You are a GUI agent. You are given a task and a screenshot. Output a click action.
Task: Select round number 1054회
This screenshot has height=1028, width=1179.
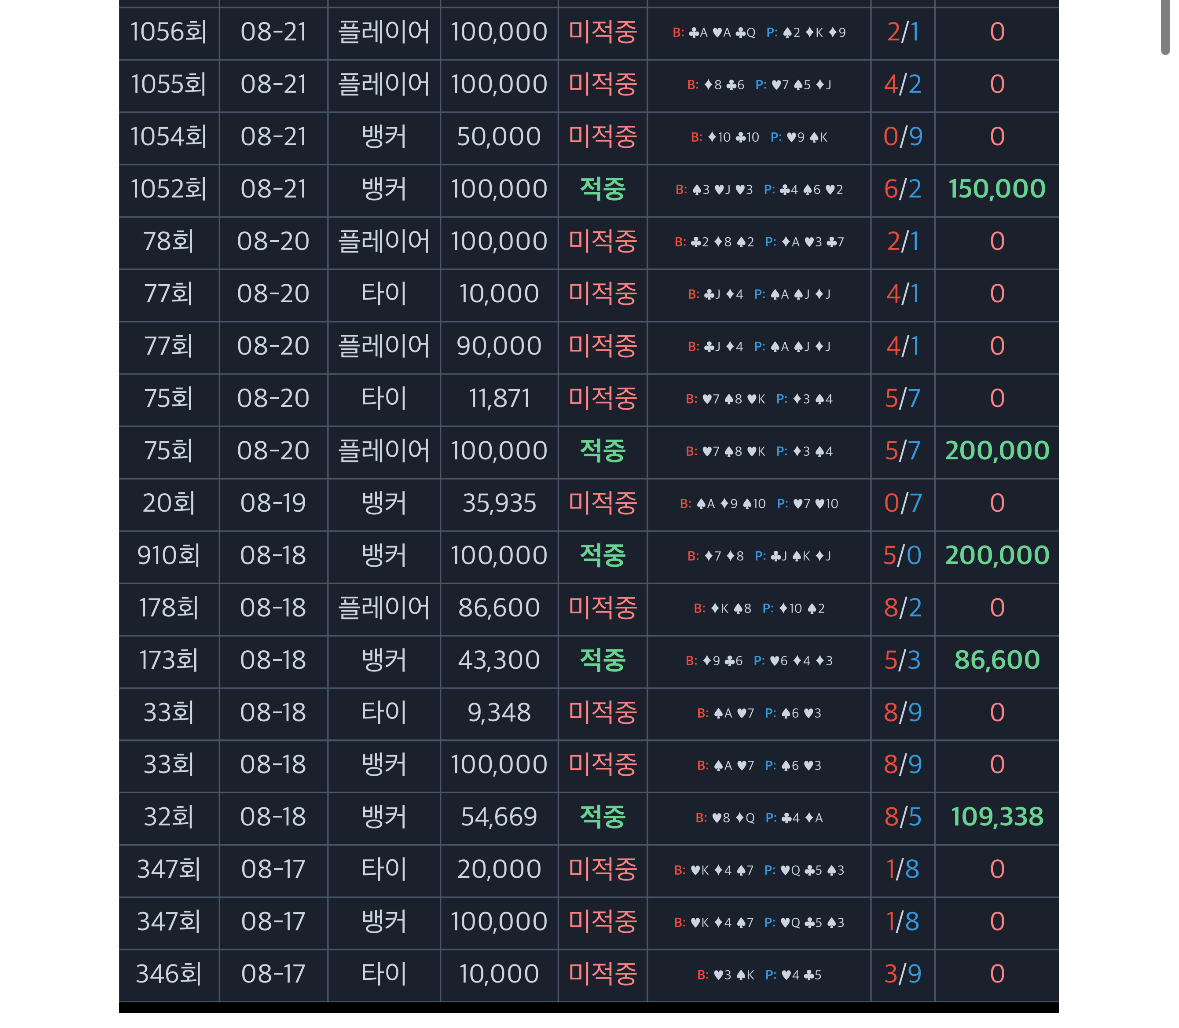pyautogui.click(x=168, y=137)
